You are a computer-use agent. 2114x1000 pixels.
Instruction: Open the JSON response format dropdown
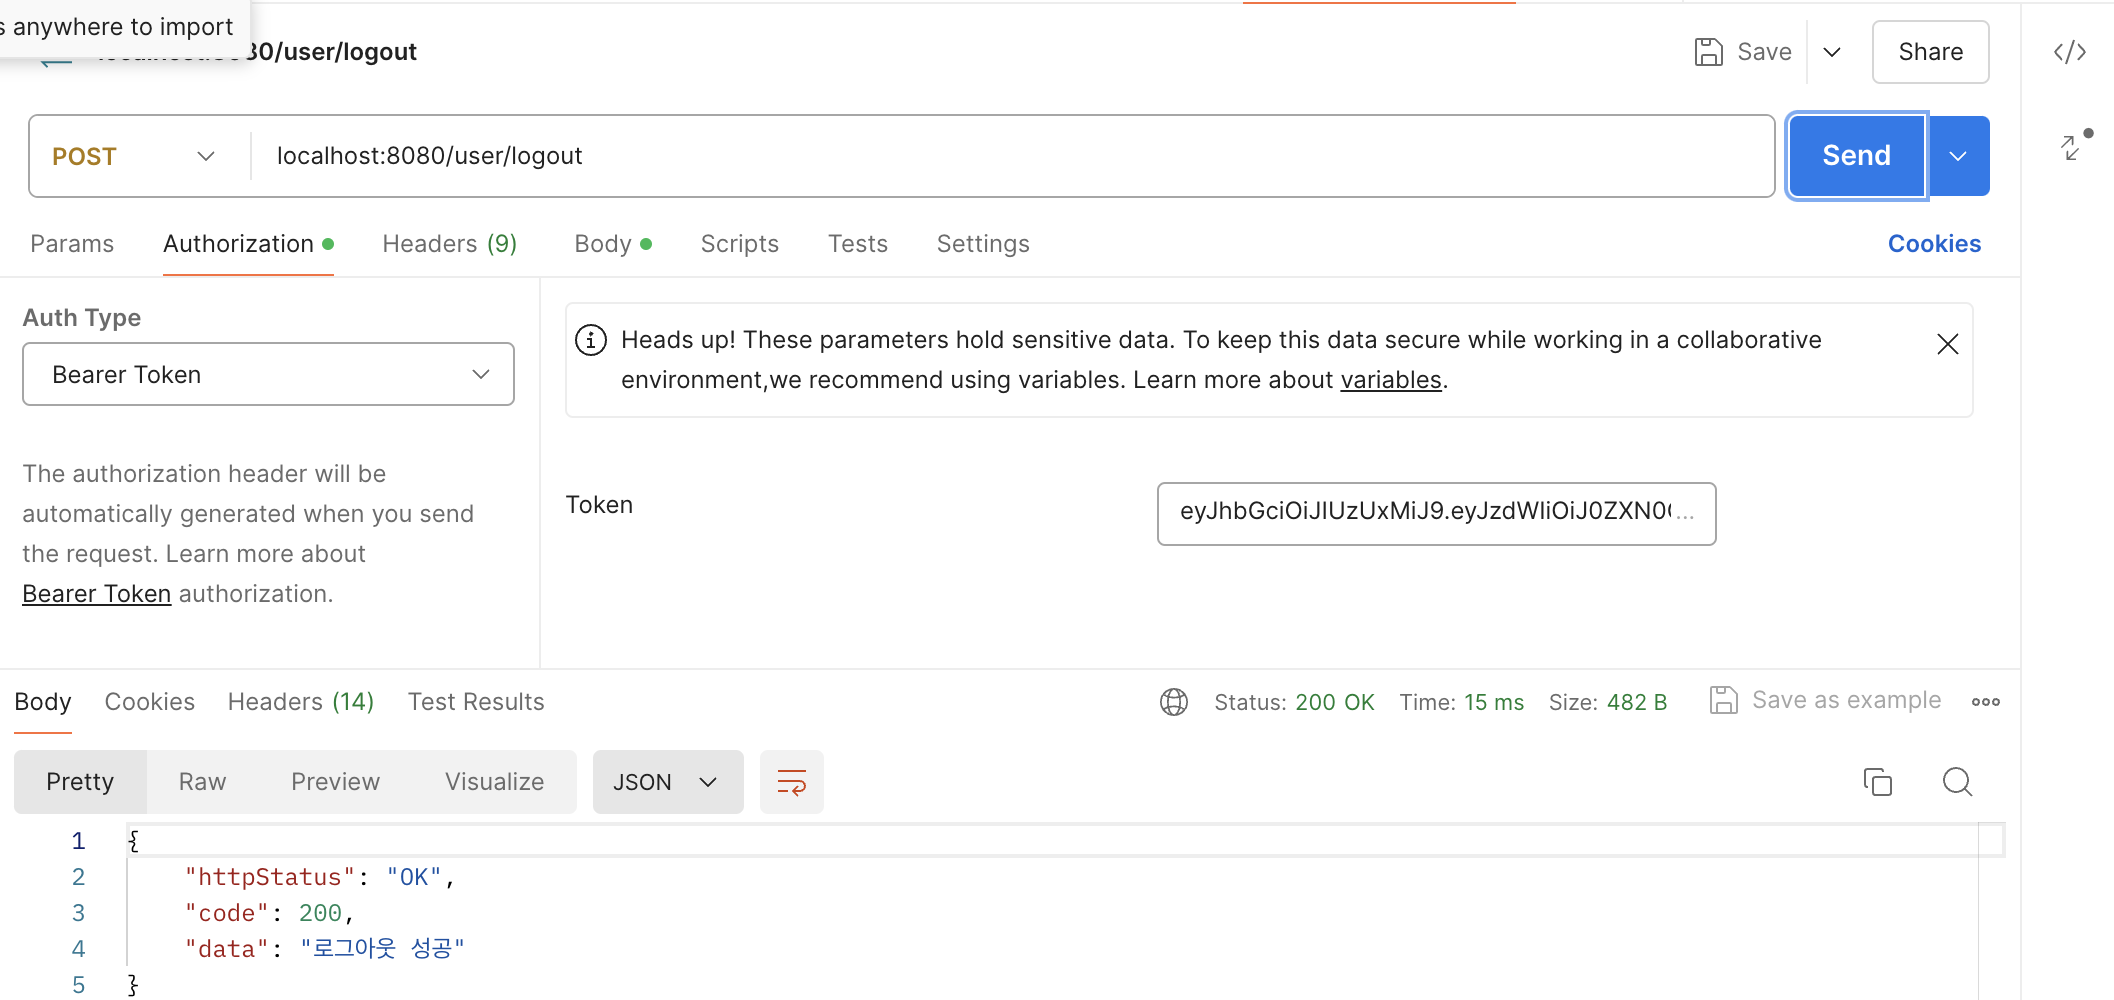(667, 782)
